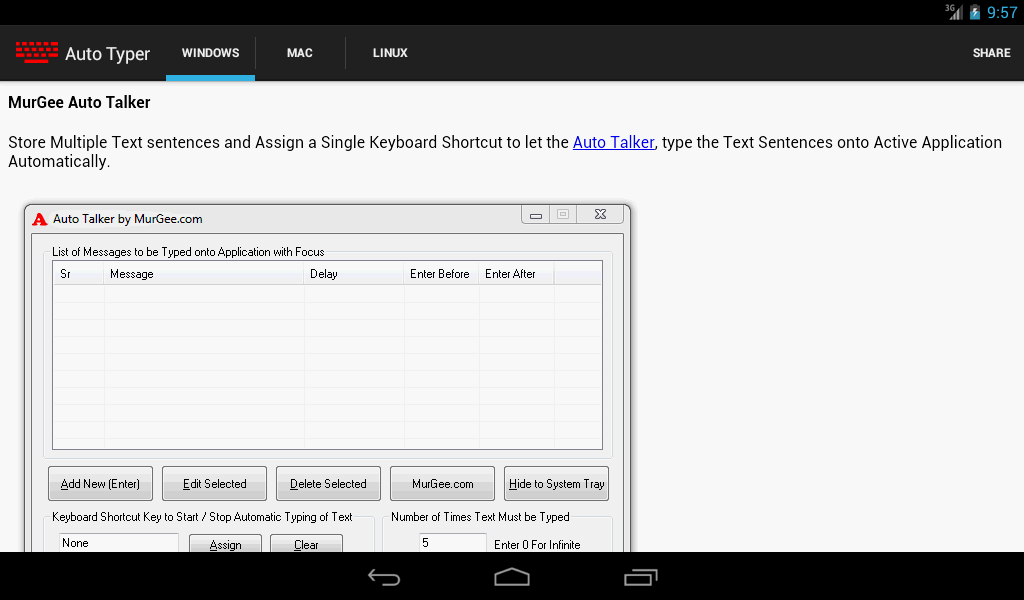Tap the Auto Typer red keyboard logo

click(x=37, y=52)
